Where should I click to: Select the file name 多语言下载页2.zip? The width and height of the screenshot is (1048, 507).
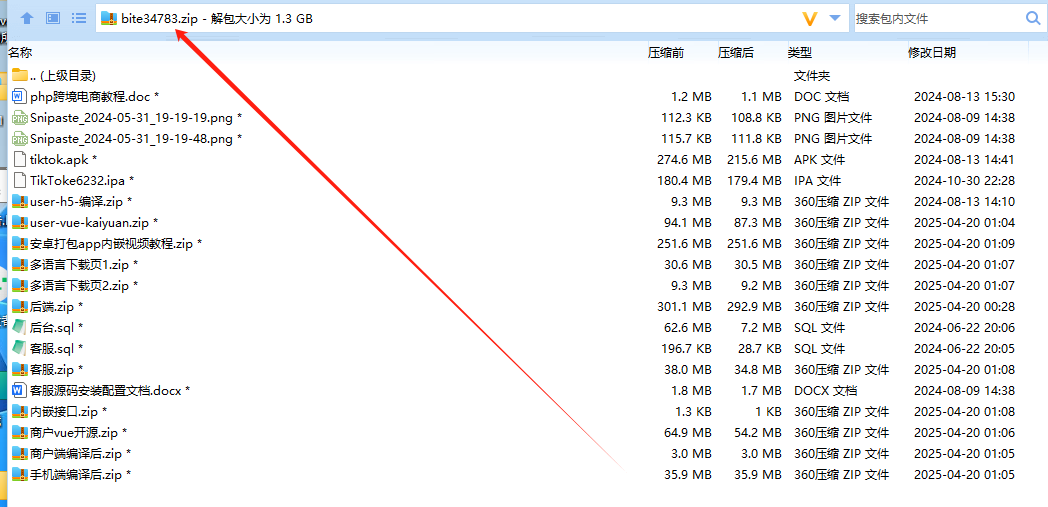pos(80,285)
